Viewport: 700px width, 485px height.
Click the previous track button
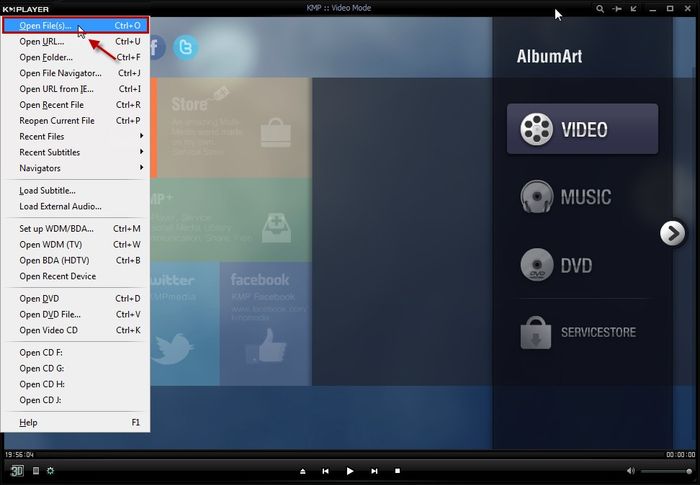(325, 471)
